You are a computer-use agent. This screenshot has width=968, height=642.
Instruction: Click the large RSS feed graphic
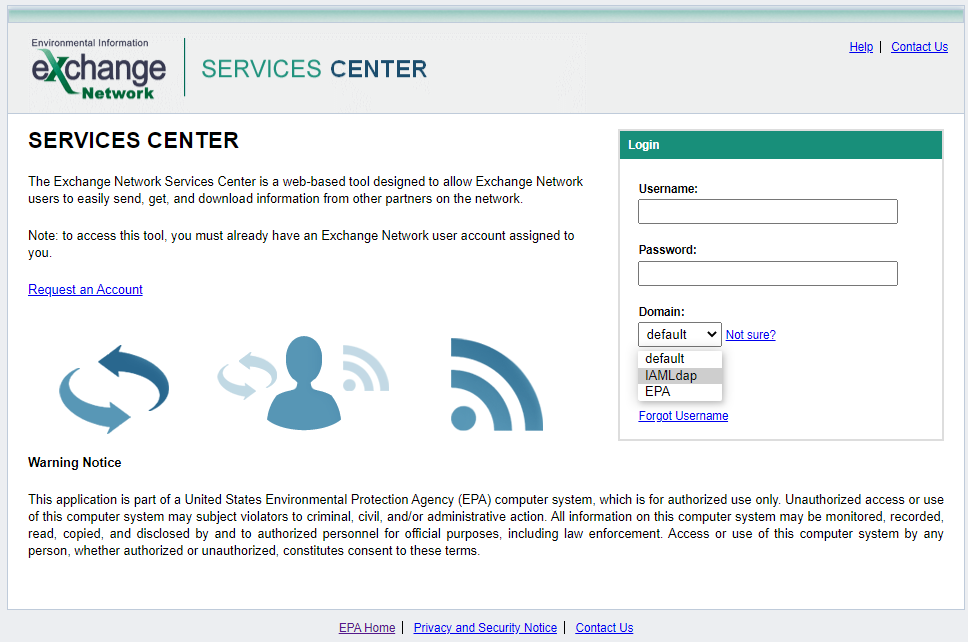coord(496,384)
